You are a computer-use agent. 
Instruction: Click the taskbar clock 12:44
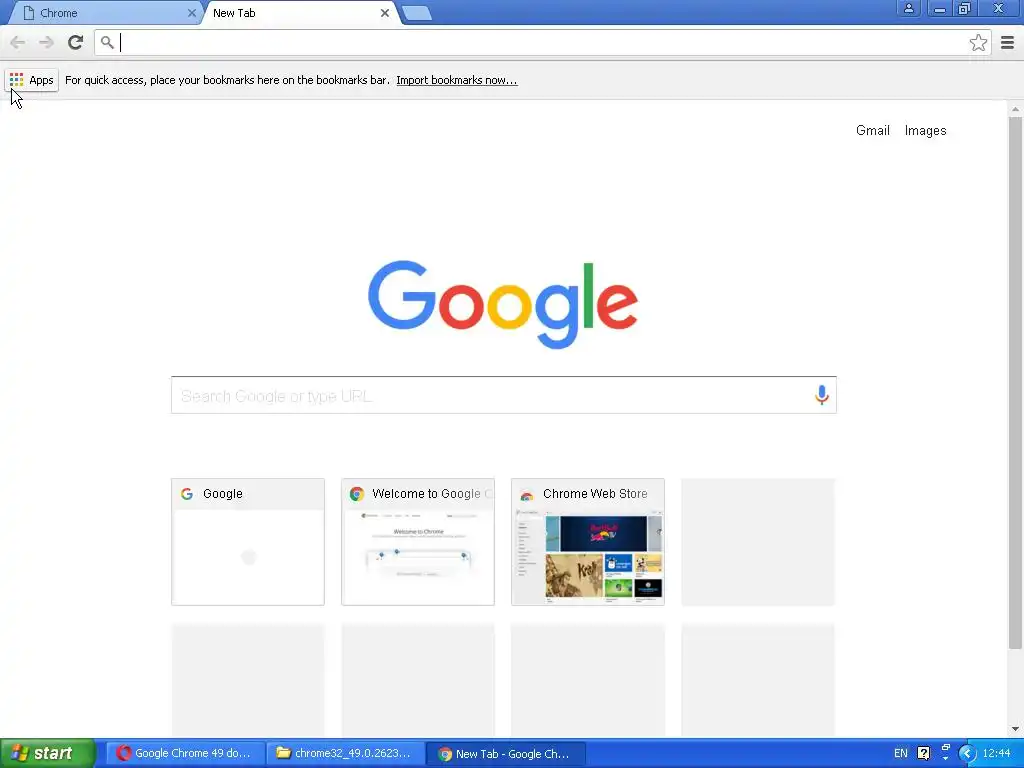[x=997, y=753]
